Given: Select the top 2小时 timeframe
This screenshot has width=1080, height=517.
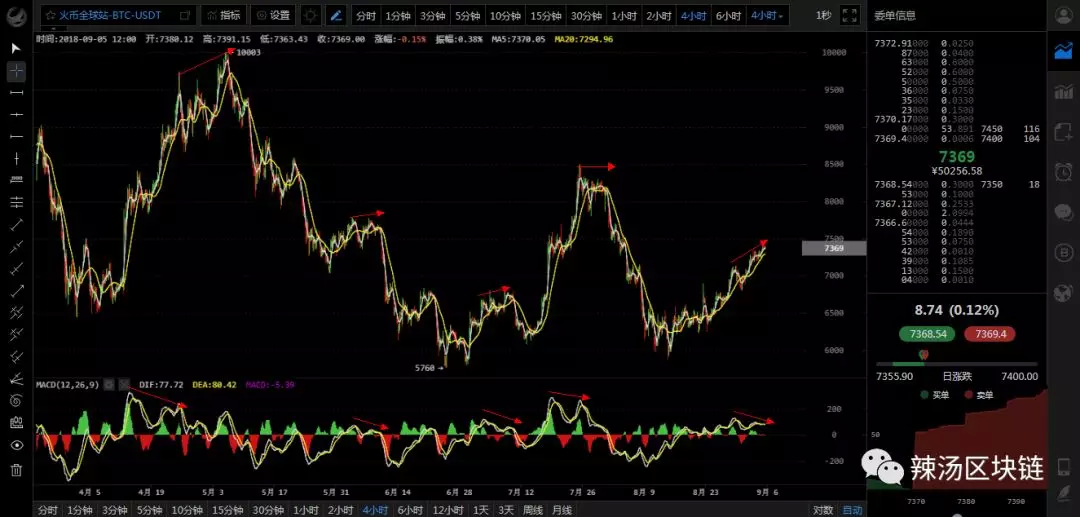Looking at the screenshot, I should click(658, 15).
